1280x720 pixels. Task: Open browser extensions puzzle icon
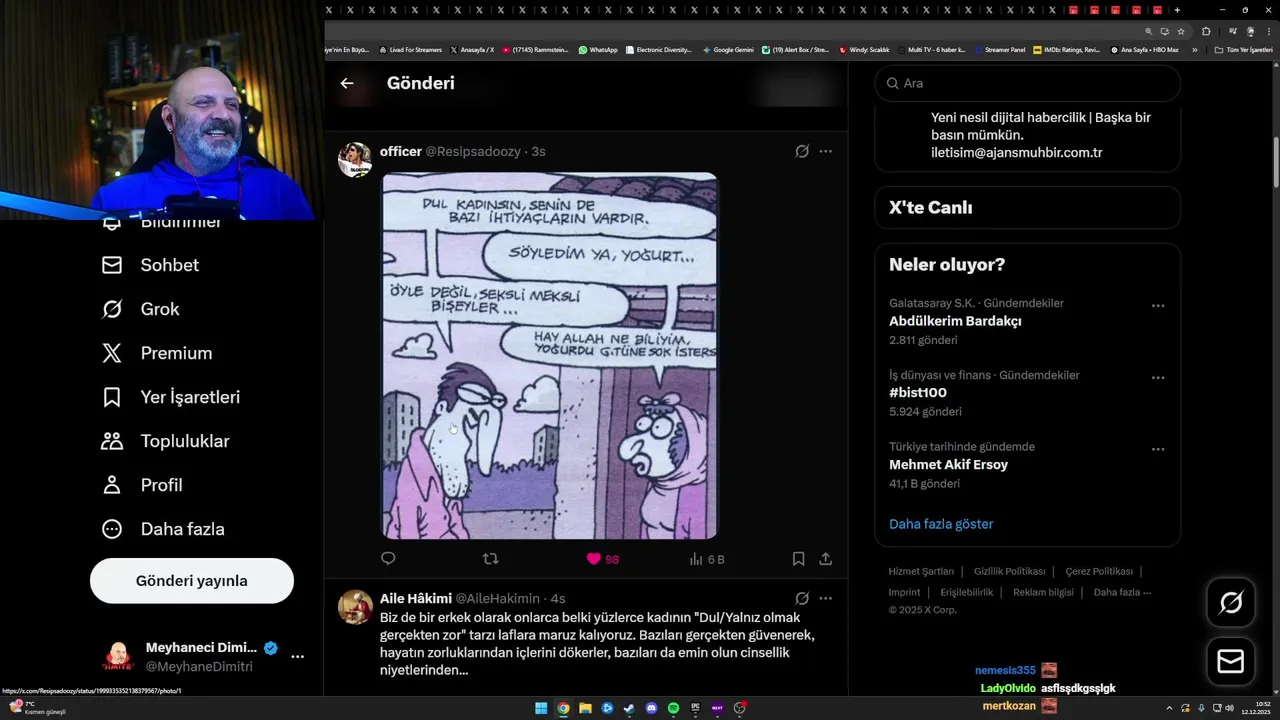point(1206,31)
